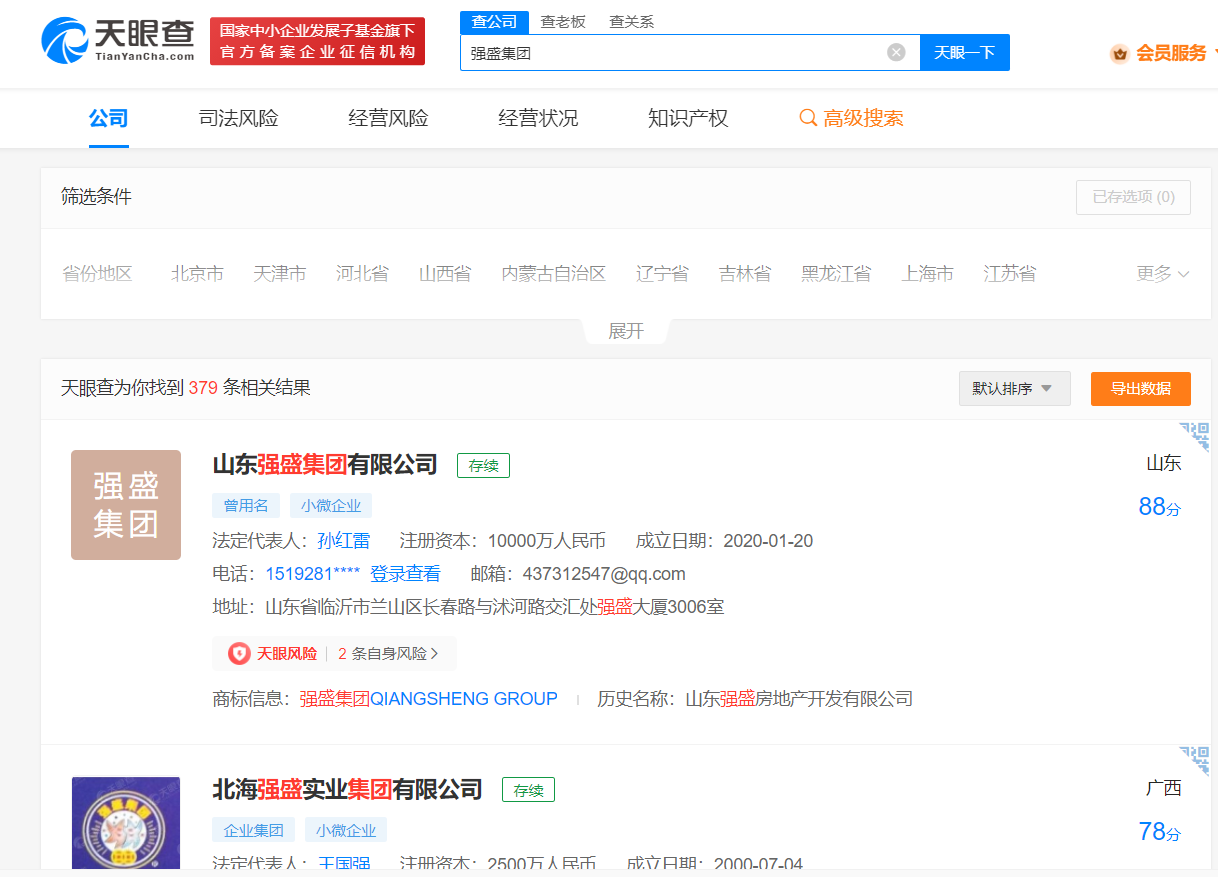
Task: Click the 天眼一下 search button
Action: point(965,52)
